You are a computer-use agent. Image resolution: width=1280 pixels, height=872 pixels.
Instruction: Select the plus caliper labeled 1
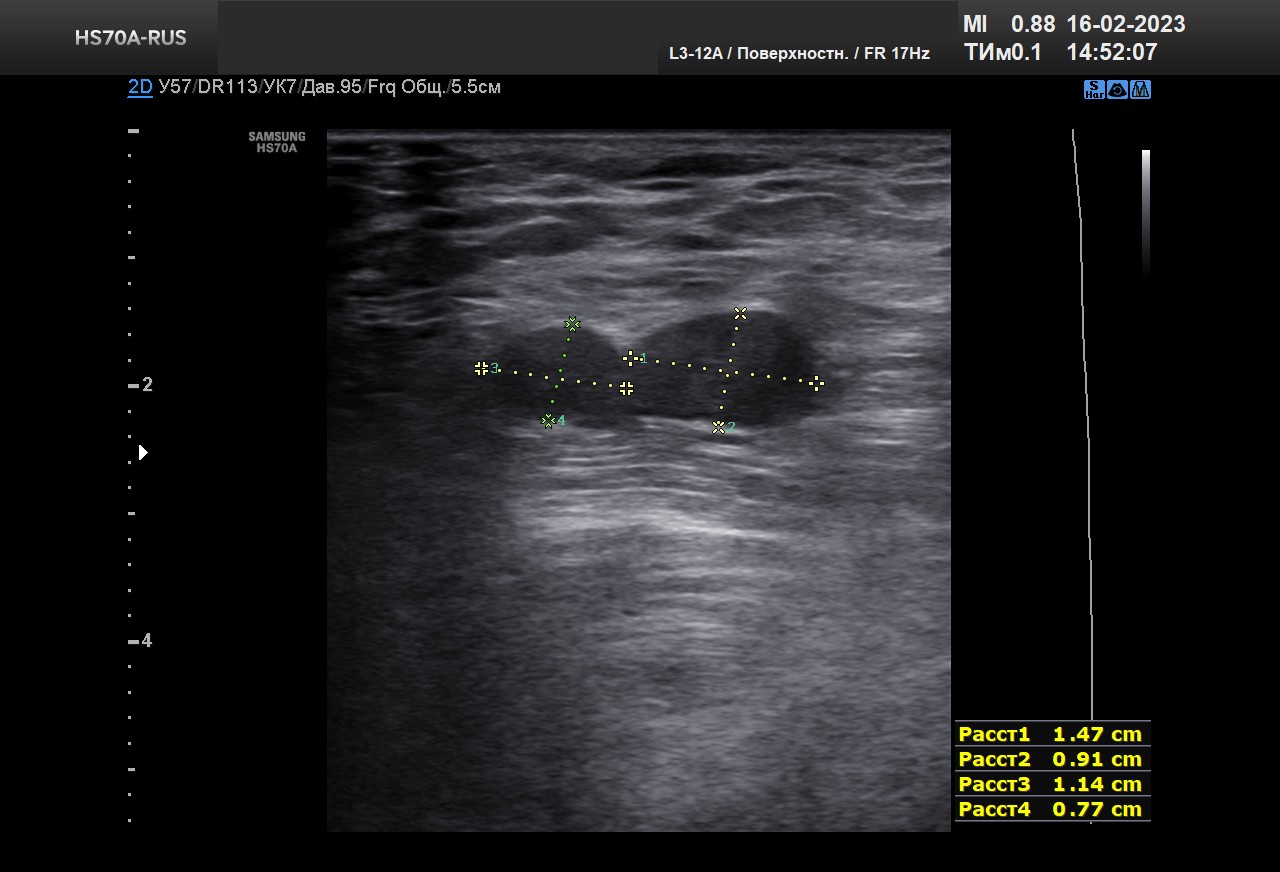point(630,357)
